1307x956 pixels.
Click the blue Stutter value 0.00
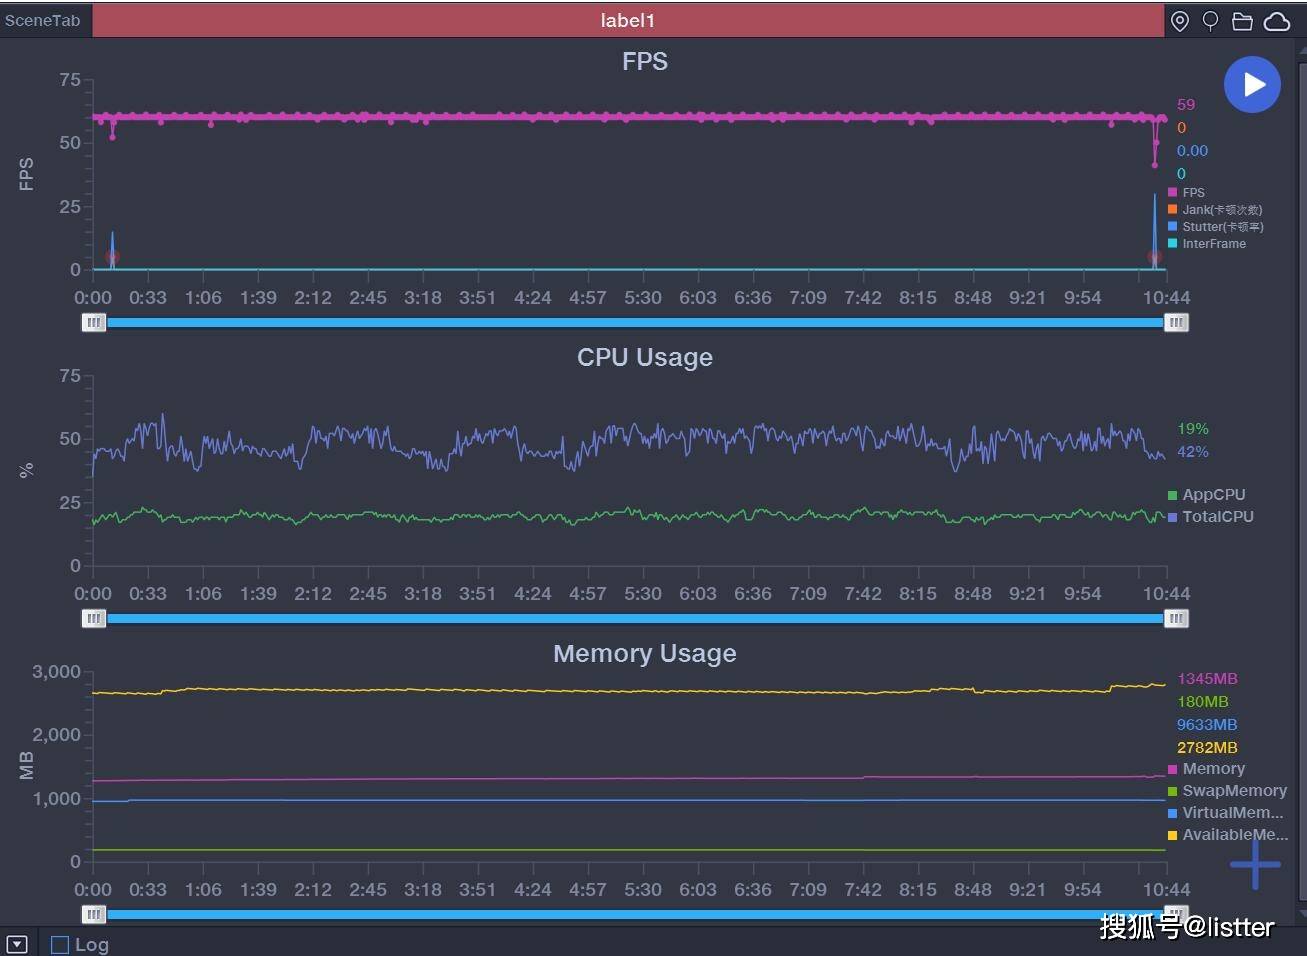tap(1192, 150)
